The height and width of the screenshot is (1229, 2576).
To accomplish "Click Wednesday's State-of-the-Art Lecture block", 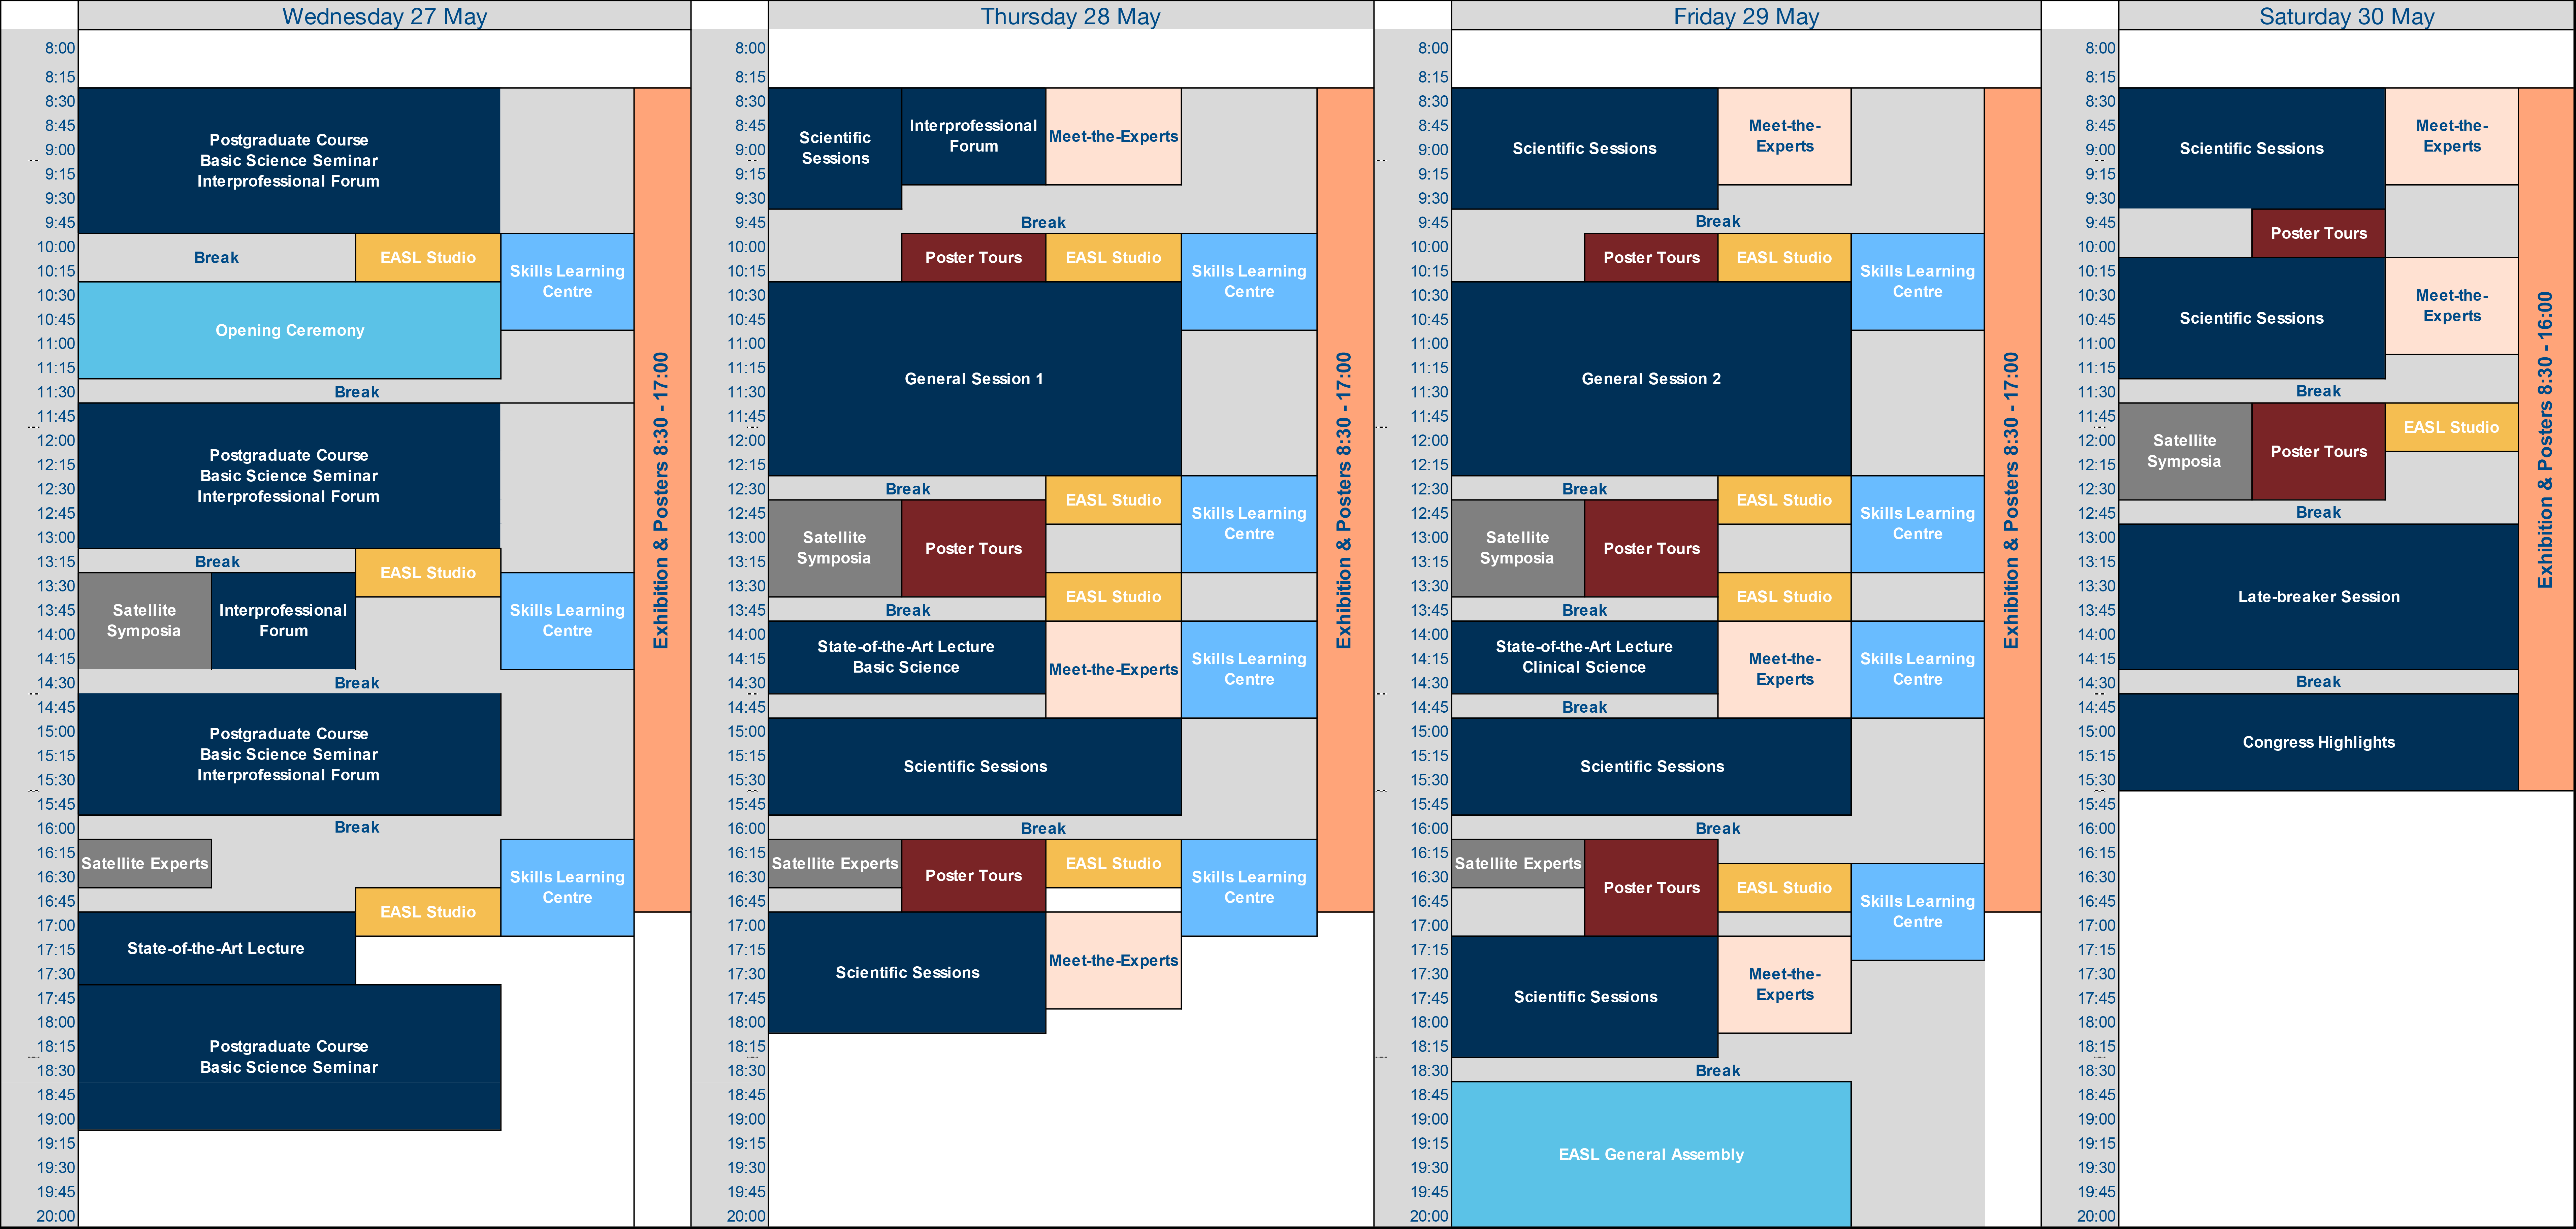I will 216,948.
